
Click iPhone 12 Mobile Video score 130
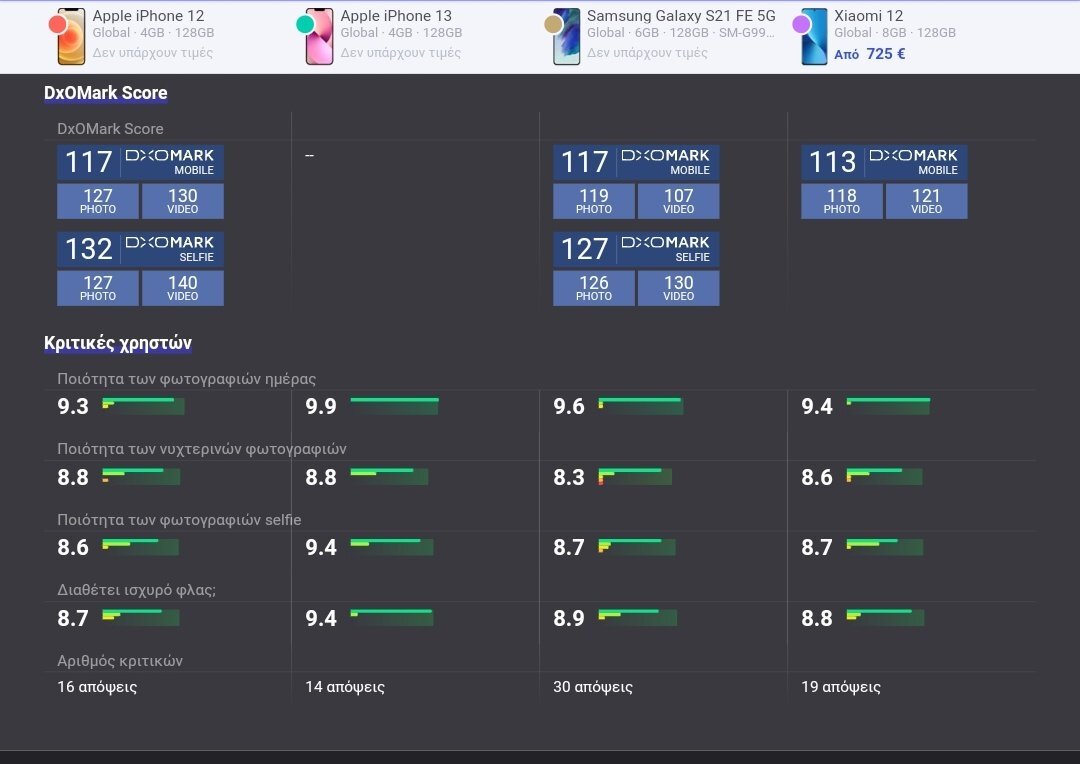click(183, 200)
